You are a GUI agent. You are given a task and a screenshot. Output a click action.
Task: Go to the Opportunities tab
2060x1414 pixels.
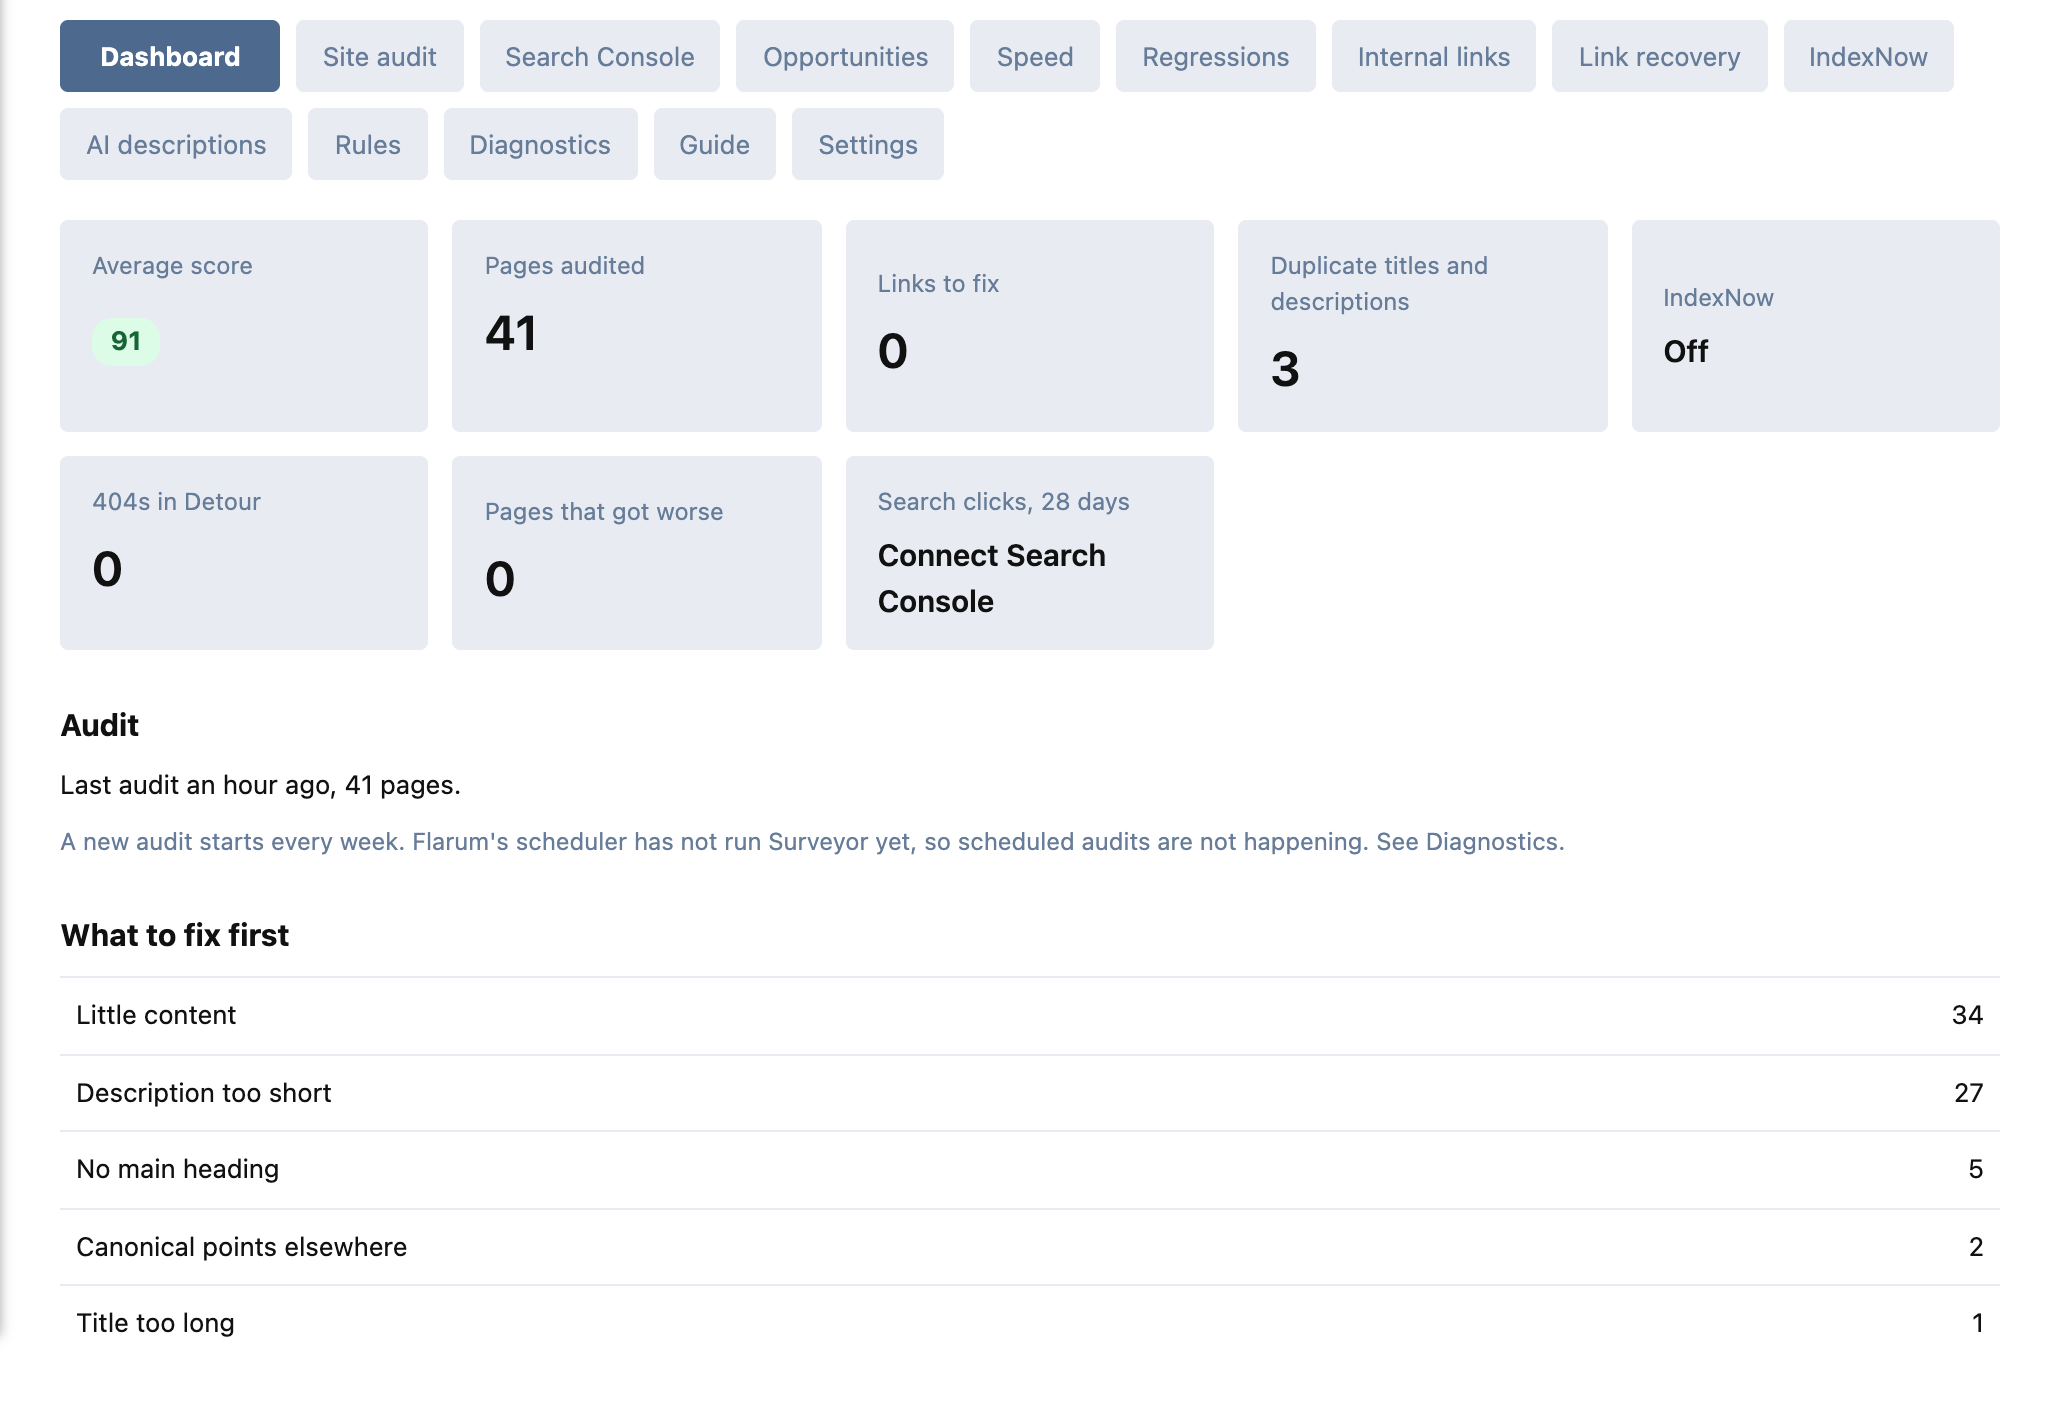845,56
